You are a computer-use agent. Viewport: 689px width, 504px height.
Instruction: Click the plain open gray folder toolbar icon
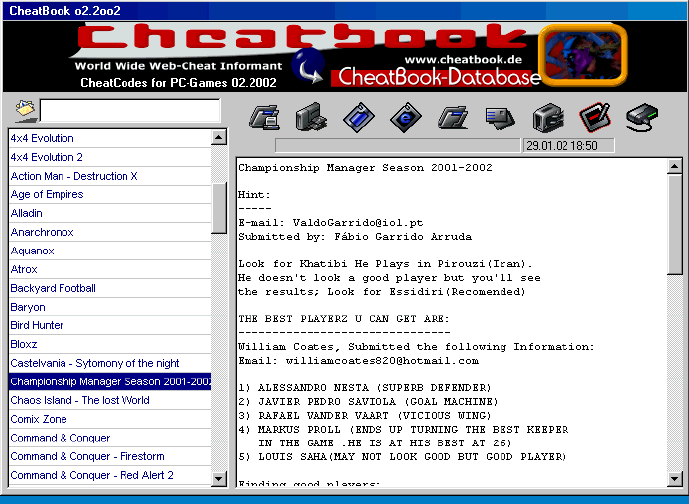[453, 117]
